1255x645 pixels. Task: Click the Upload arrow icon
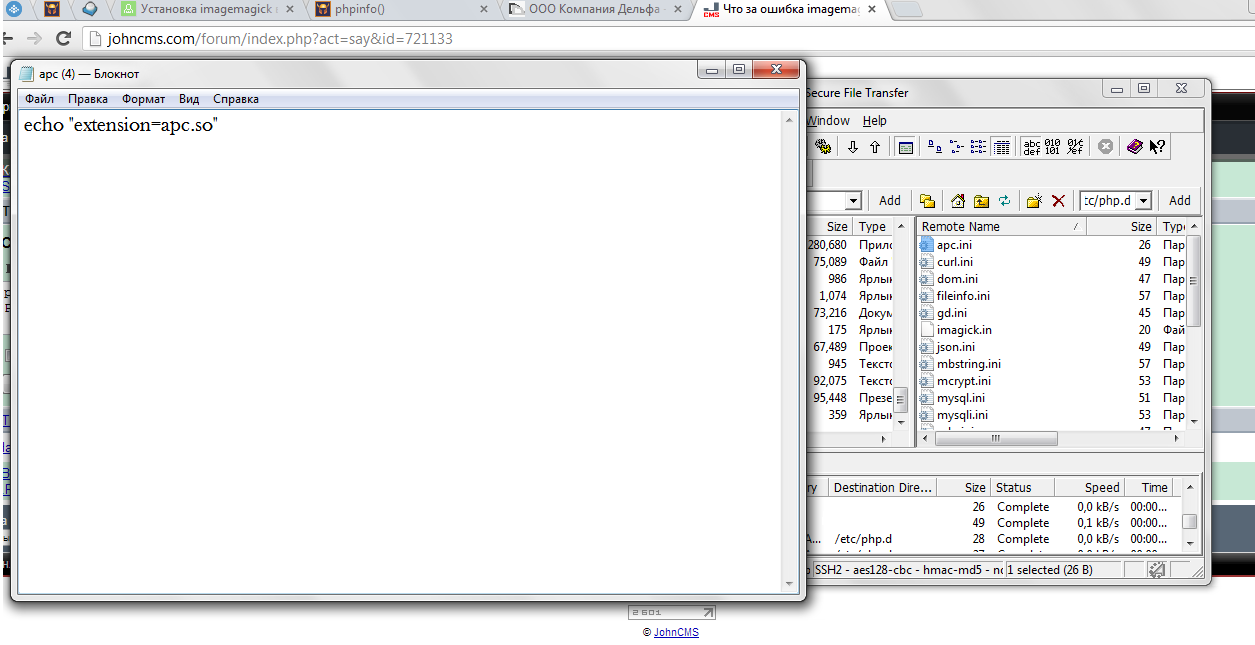click(875, 147)
